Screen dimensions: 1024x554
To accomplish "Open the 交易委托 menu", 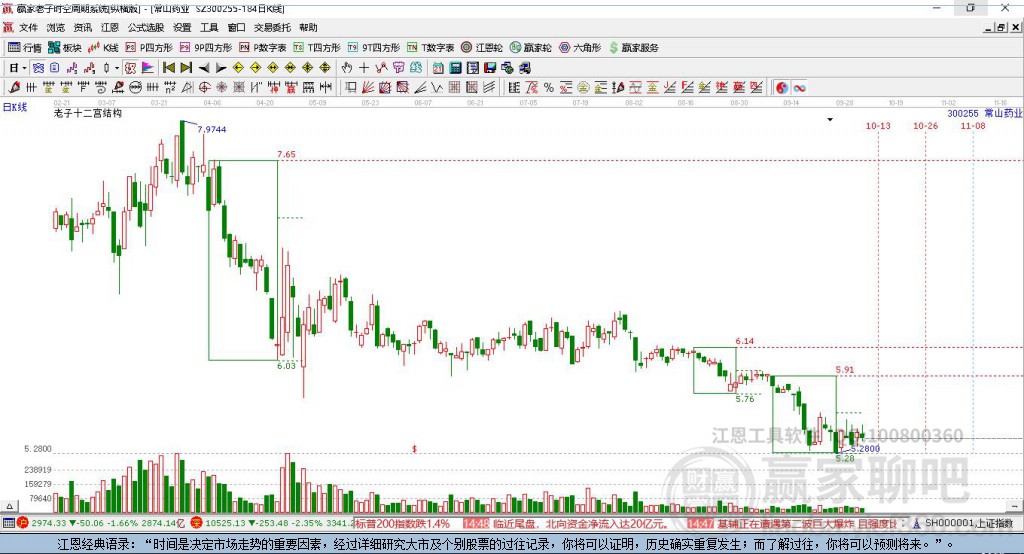I will point(272,27).
